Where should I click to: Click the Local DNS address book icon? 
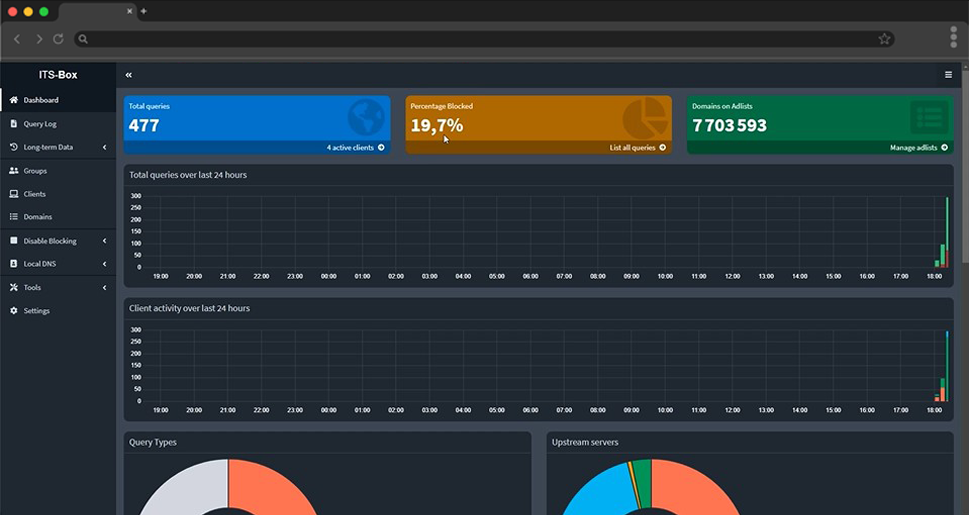(x=14, y=263)
